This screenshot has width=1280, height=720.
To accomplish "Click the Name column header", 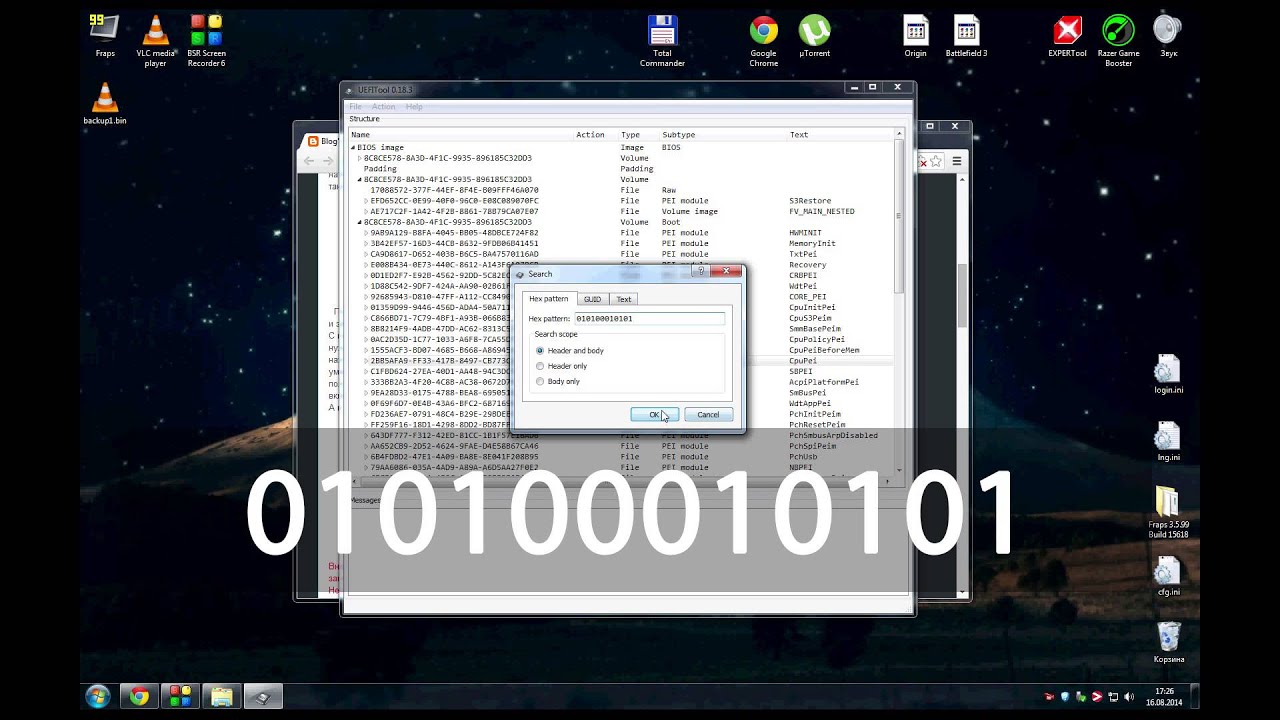I will pyautogui.click(x=461, y=134).
